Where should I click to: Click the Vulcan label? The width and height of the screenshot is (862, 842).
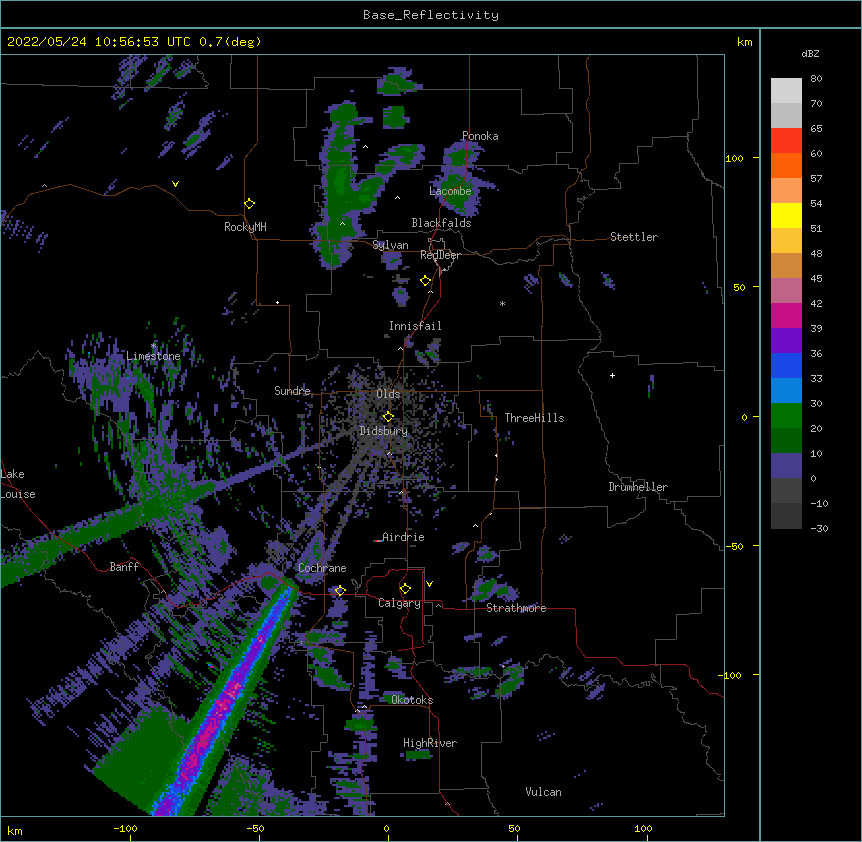click(x=543, y=792)
